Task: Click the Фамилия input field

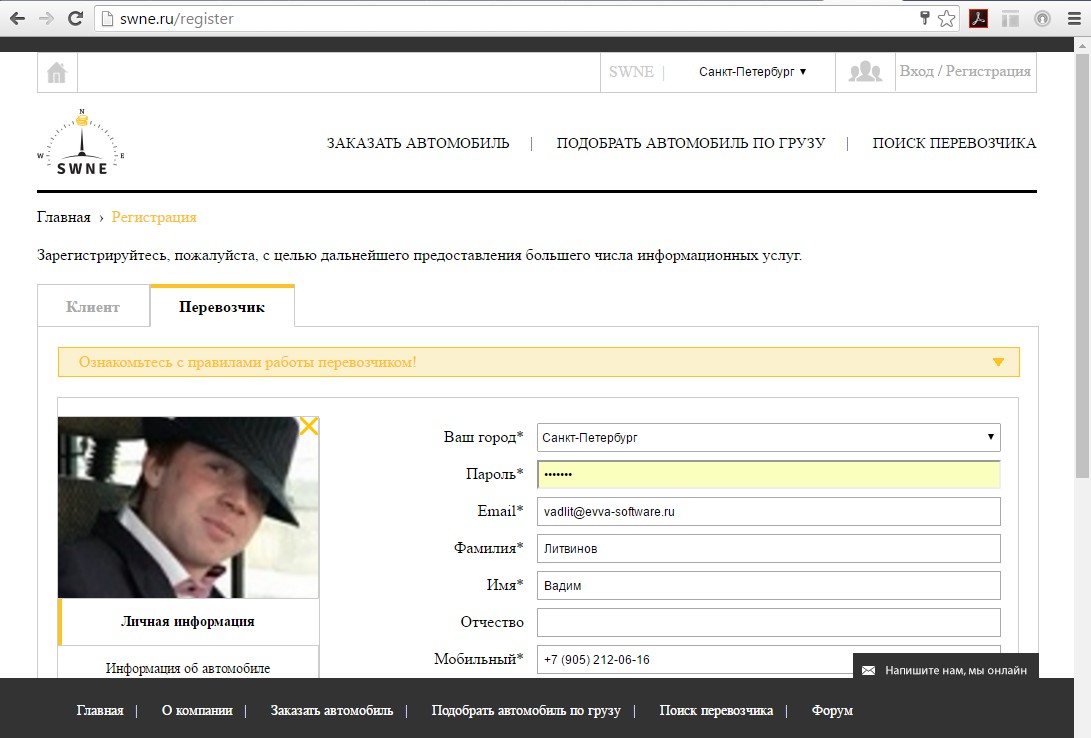Action: (769, 548)
